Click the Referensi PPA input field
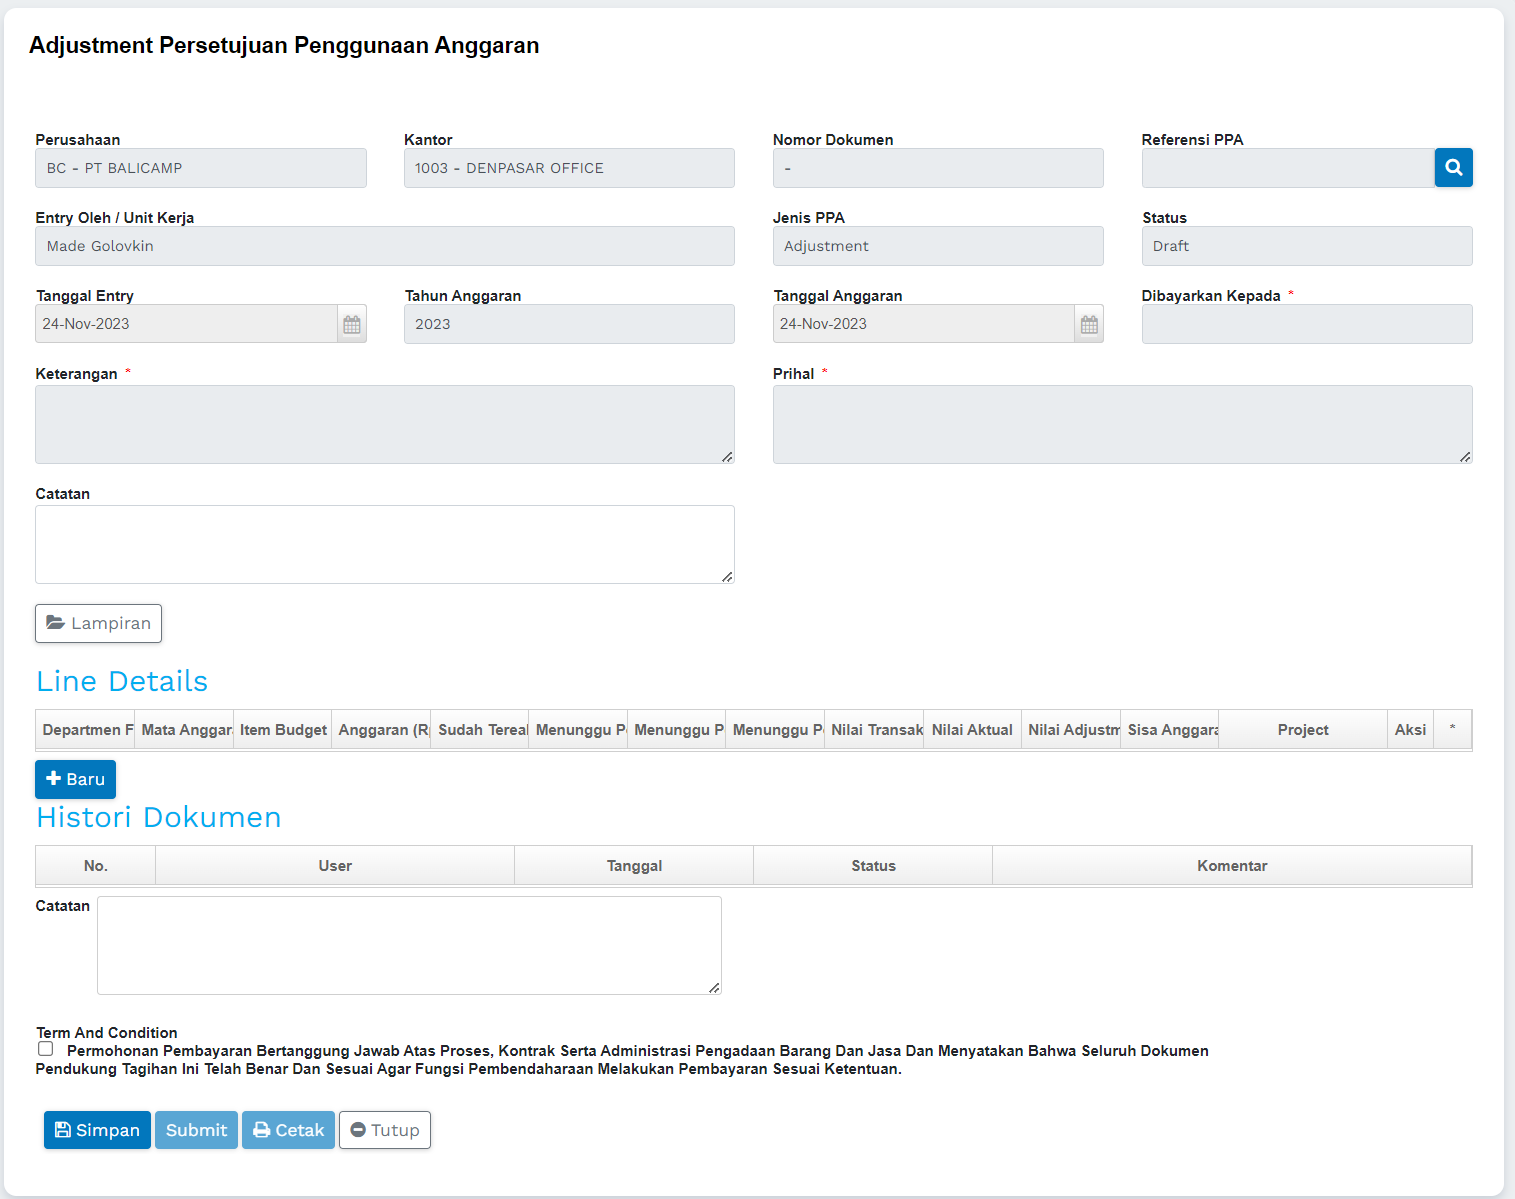 [x=1287, y=168]
